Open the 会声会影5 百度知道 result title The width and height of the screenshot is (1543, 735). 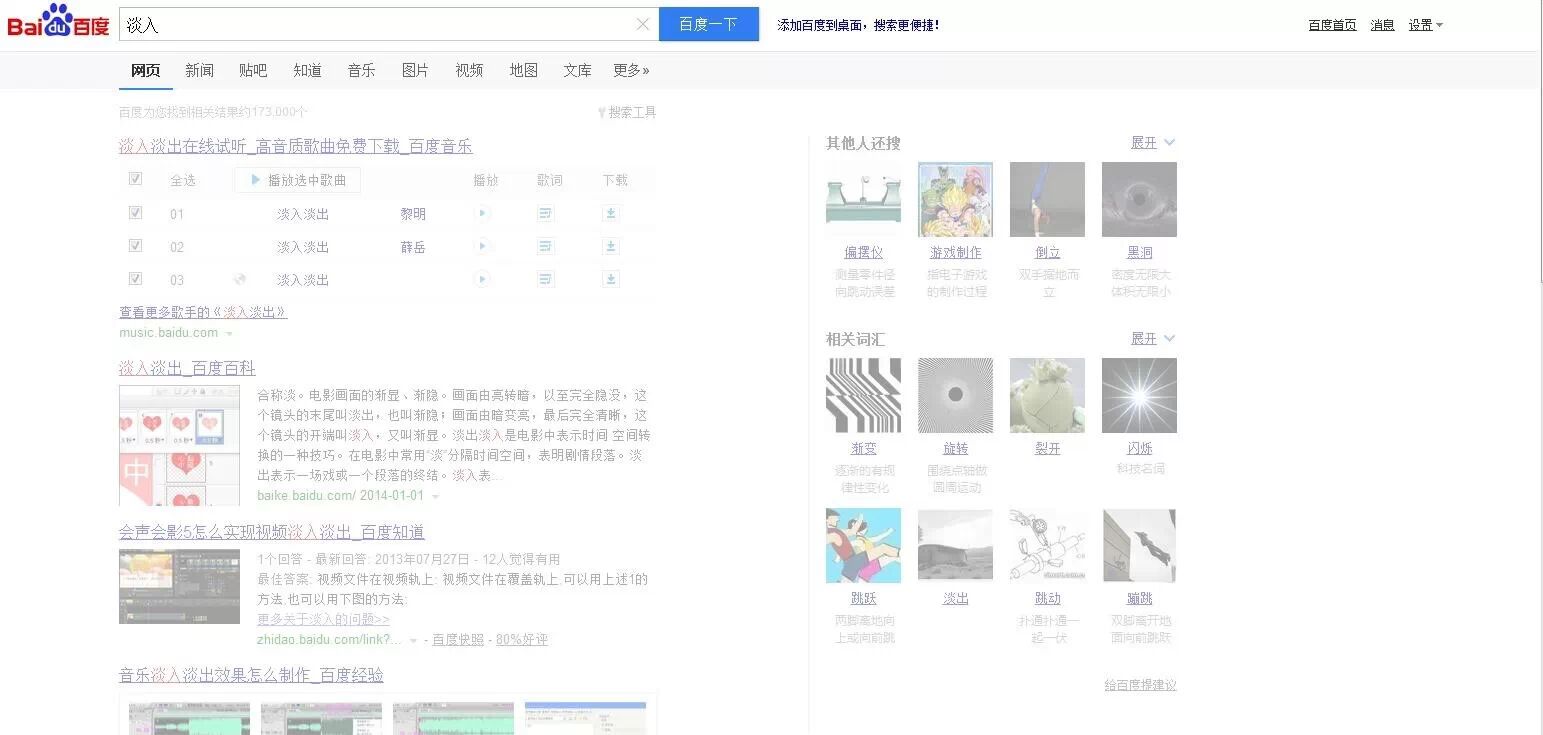[272, 532]
